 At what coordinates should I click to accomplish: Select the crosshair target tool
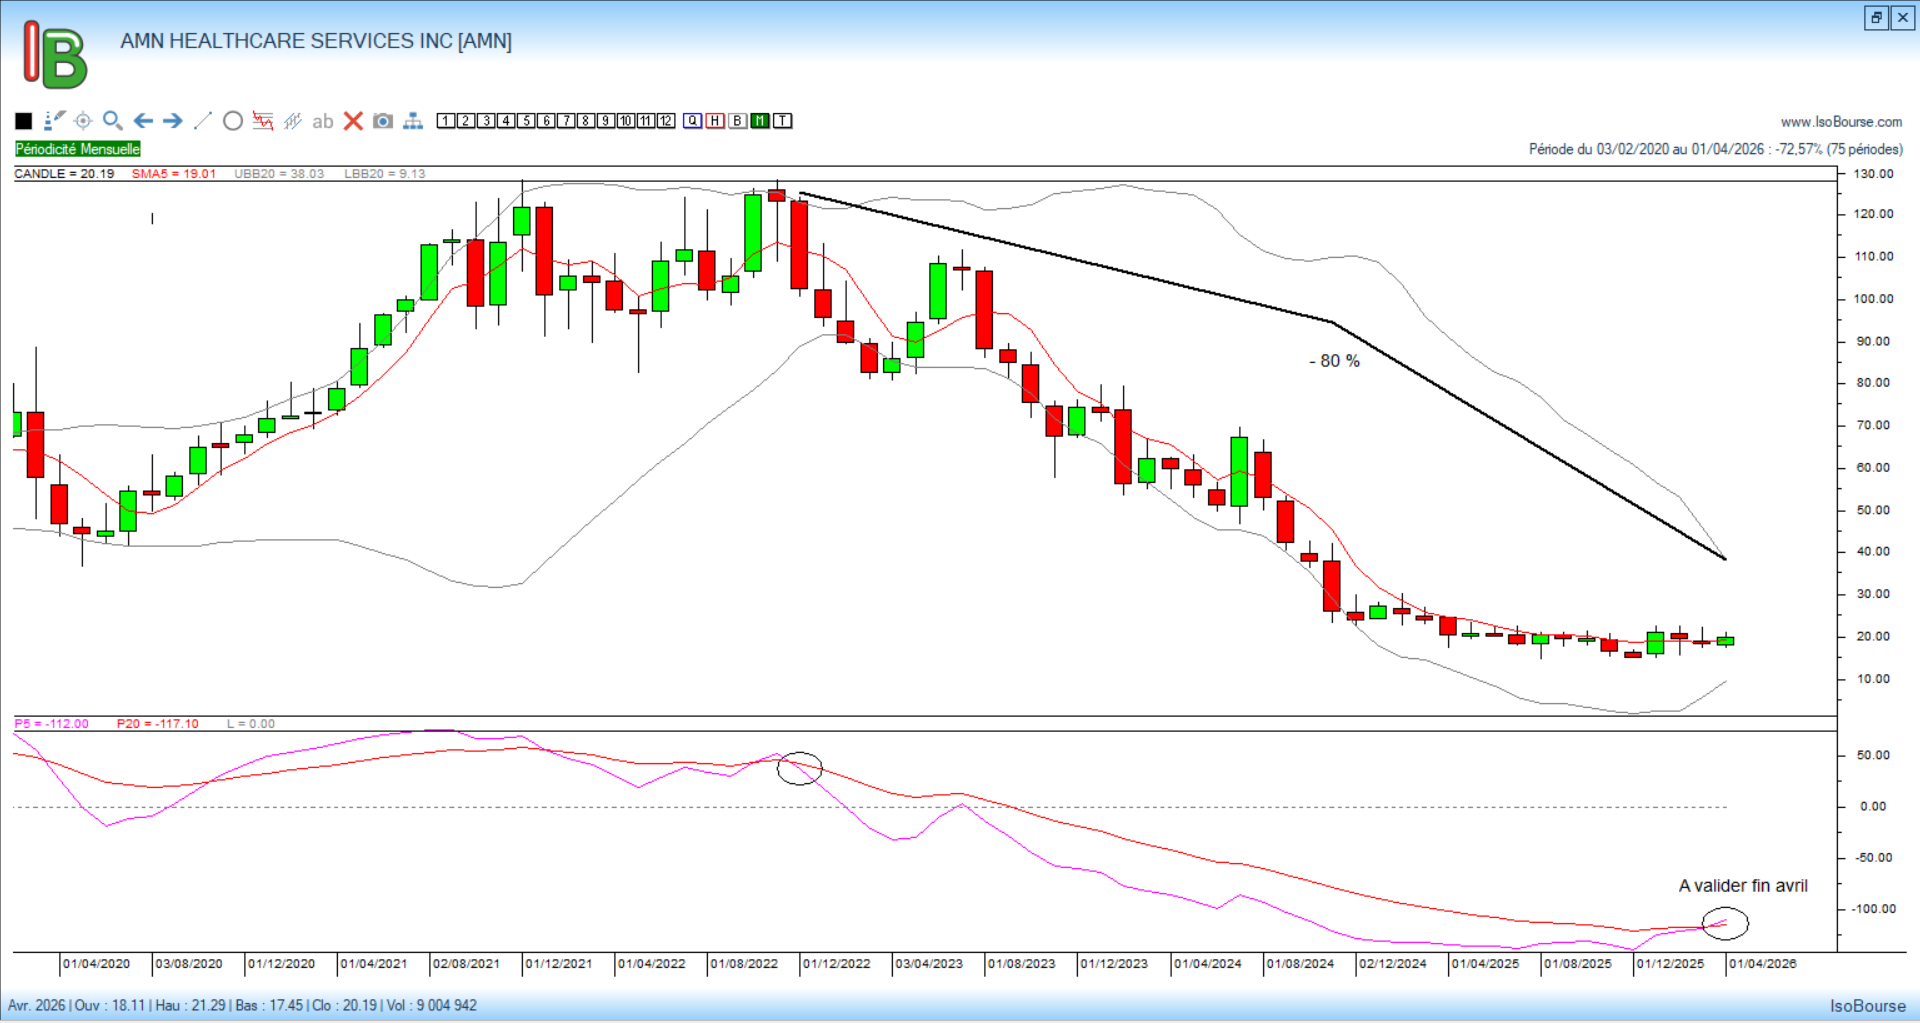[x=83, y=121]
